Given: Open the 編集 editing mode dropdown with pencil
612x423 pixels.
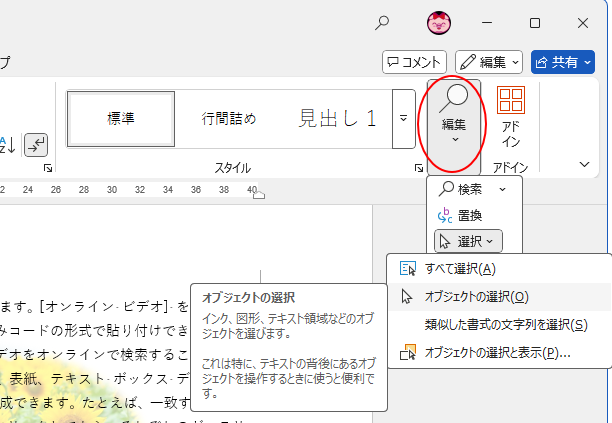Looking at the screenshot, I should [x=489, y=62].
